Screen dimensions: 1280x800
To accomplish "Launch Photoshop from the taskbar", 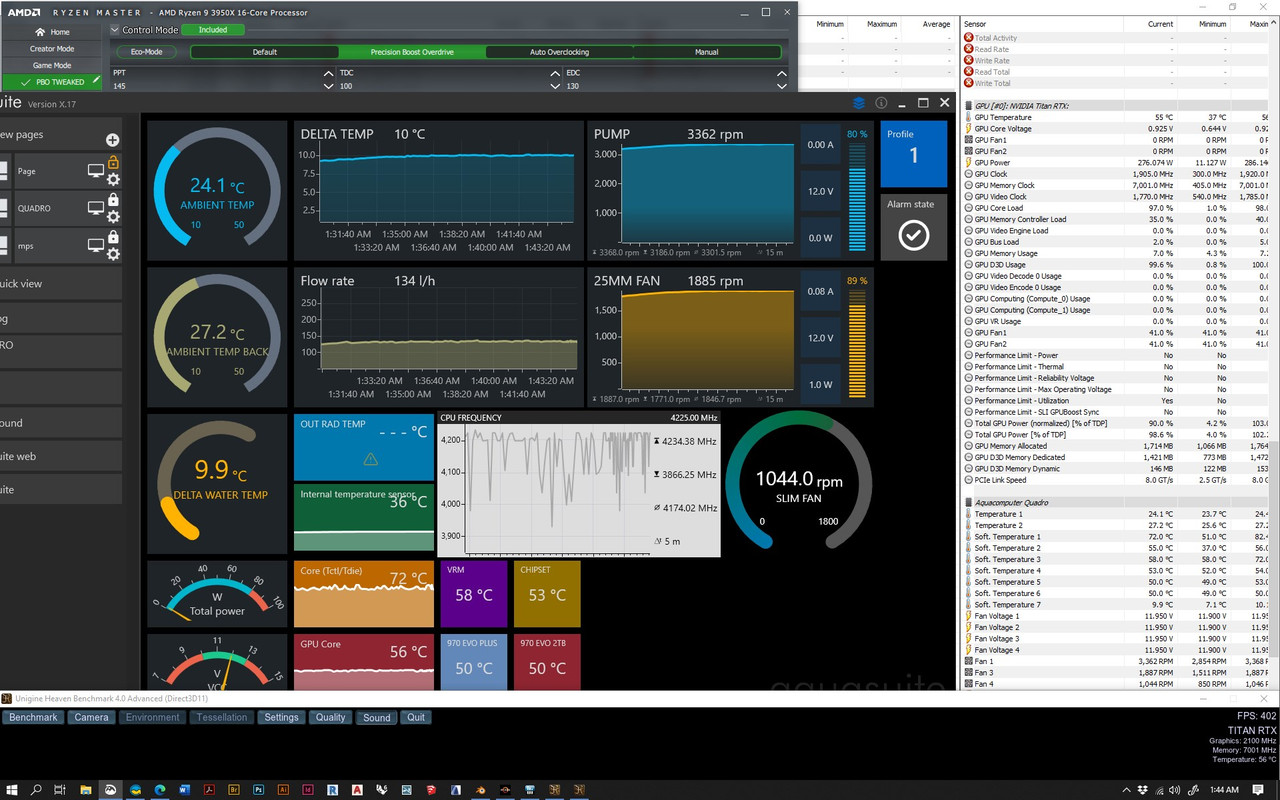I will tap(258, 790).
